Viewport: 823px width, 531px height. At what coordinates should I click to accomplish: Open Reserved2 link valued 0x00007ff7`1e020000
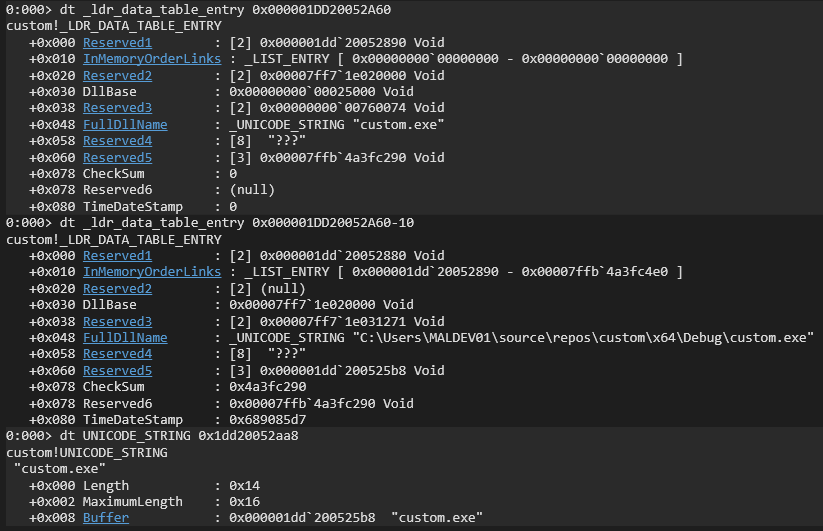pos(117,75)
